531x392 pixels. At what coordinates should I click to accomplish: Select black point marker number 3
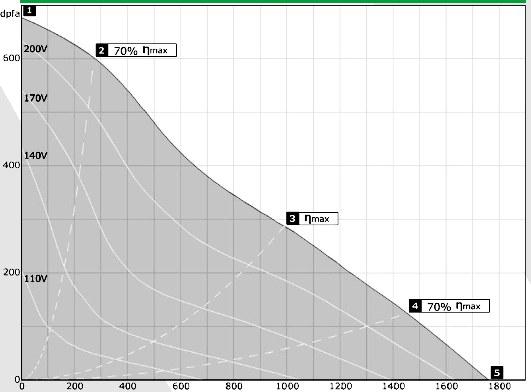click(292, 218)
